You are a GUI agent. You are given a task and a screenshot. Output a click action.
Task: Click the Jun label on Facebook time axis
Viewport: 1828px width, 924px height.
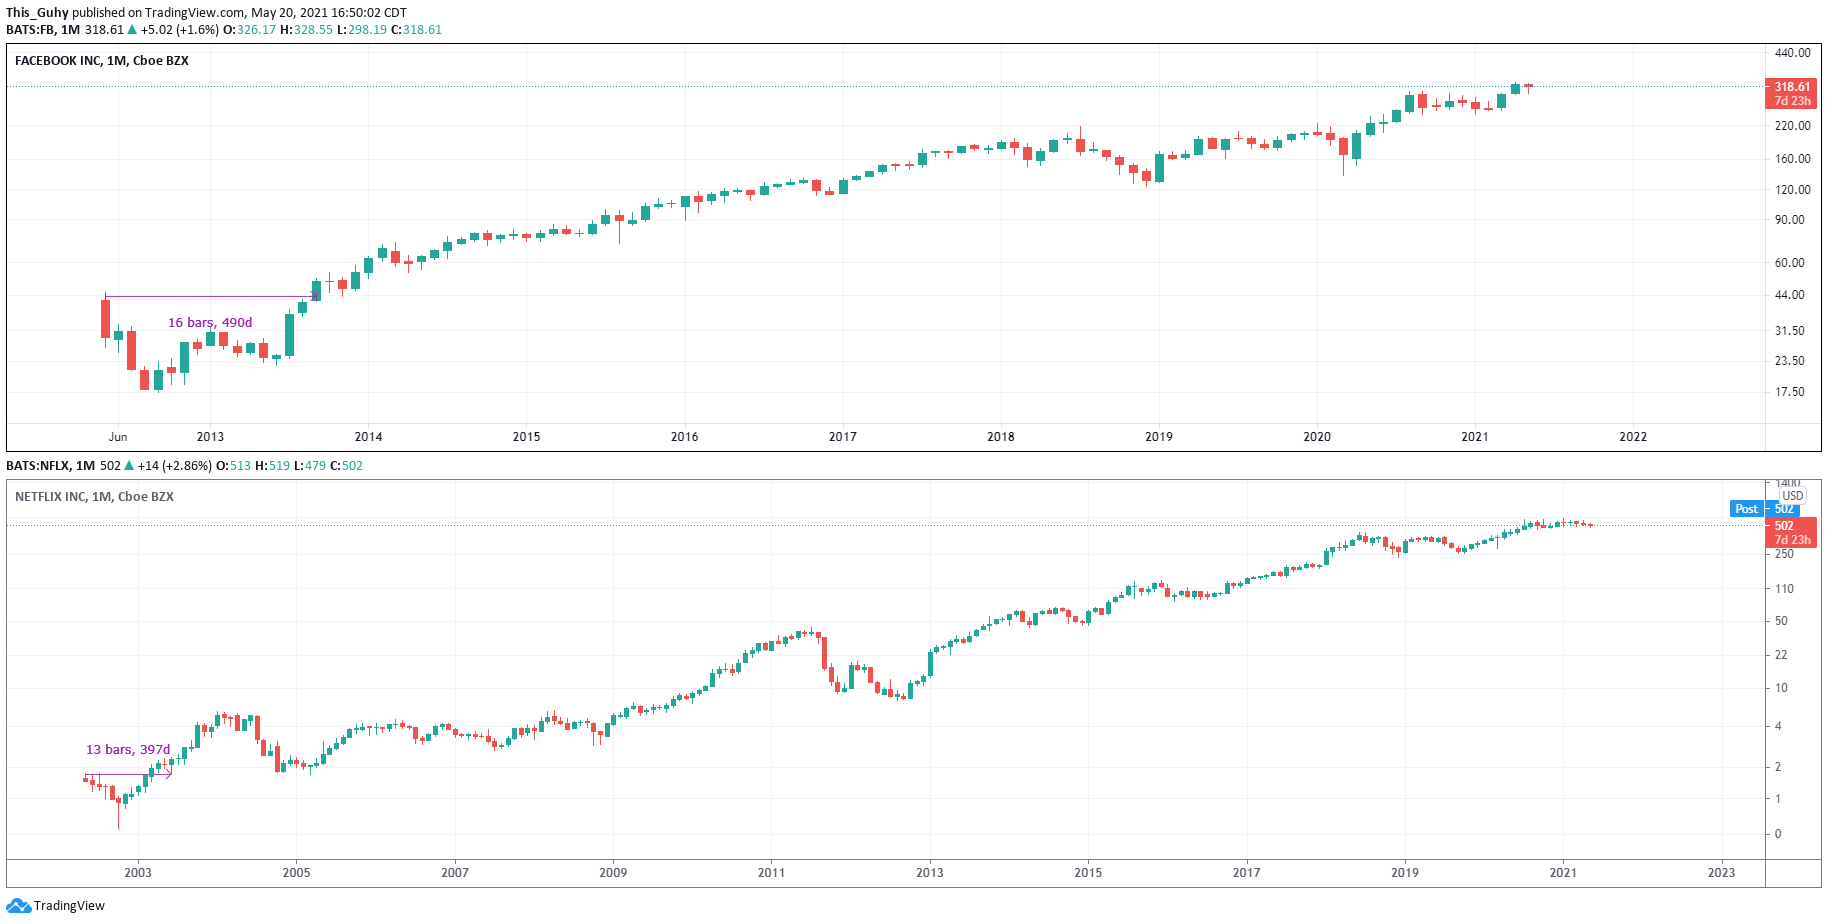pos(118,437)
